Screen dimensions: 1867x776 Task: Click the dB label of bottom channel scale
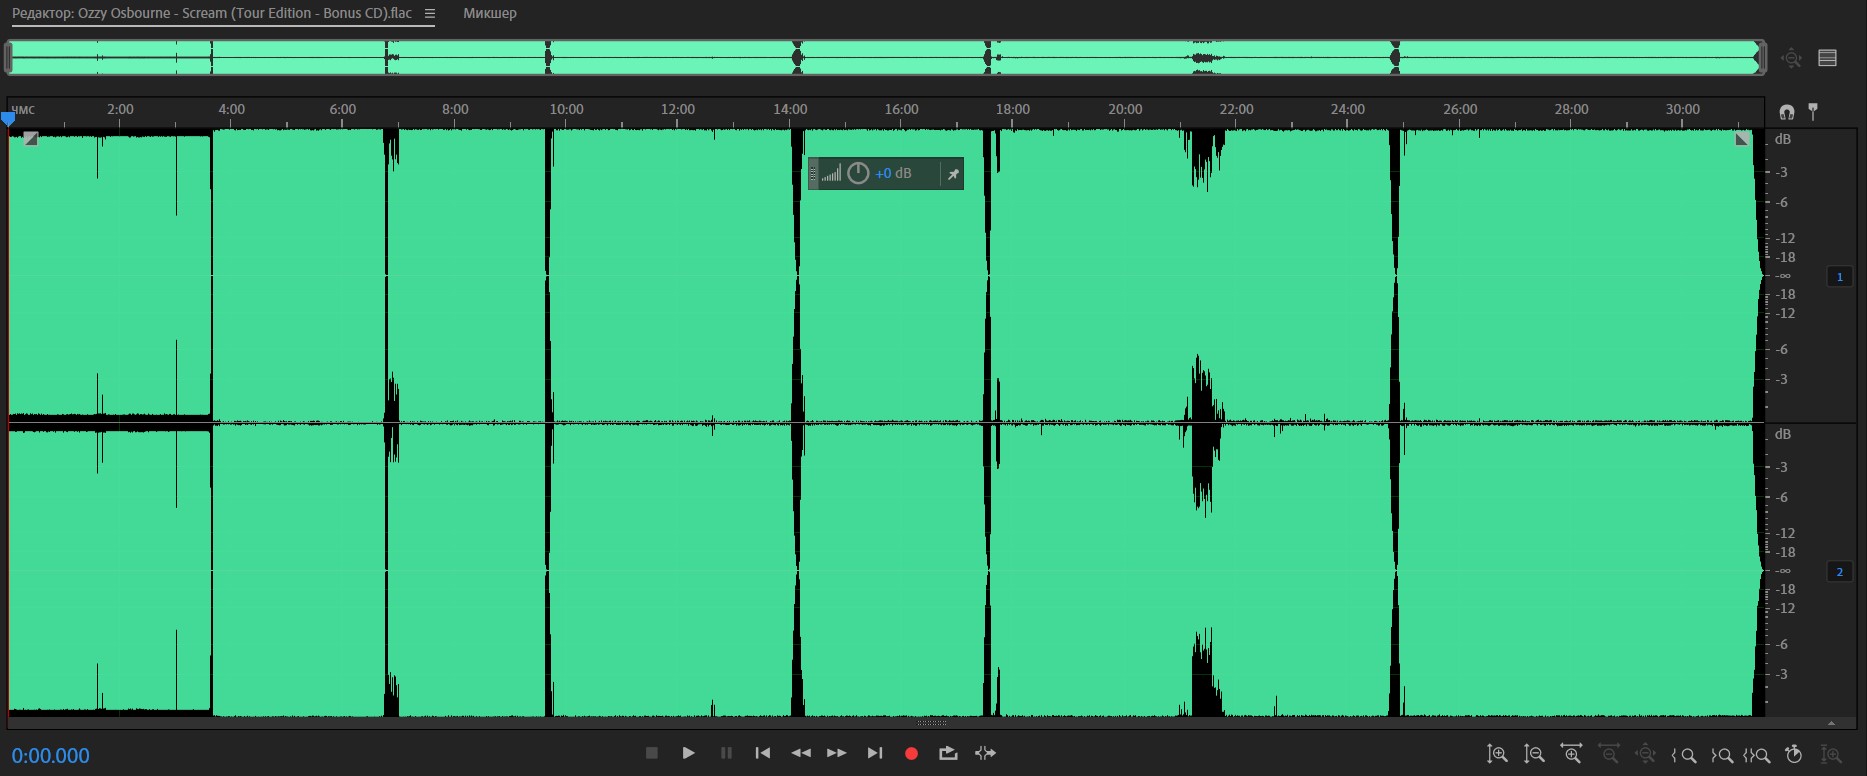(1782, 434)
